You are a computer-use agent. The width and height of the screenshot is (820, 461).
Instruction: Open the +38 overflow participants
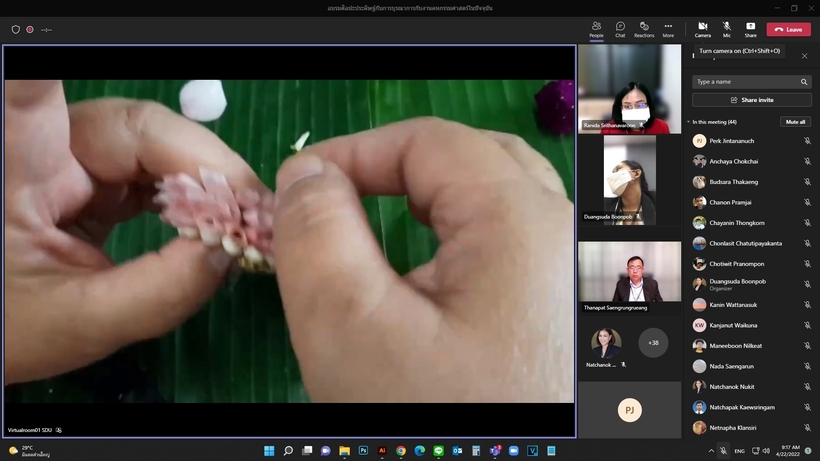[x=653, y=343]
